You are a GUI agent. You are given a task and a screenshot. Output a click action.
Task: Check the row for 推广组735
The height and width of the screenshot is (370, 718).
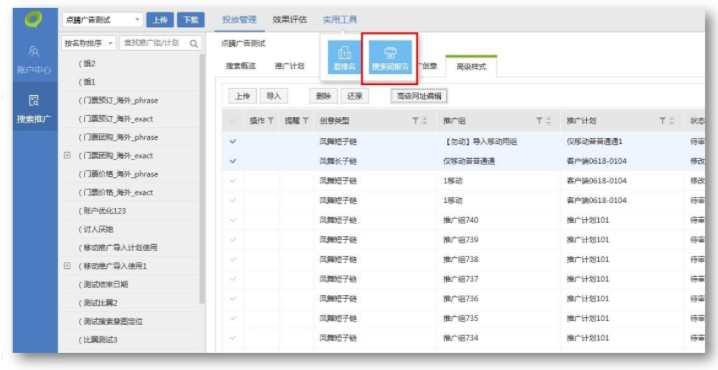(233, 319)
